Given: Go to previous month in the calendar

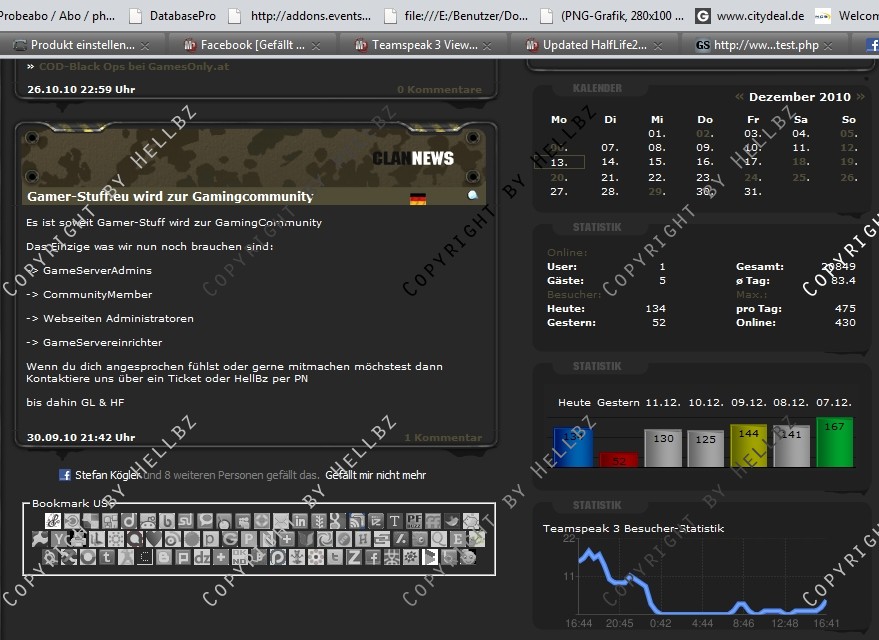Looking at the screenshot, I should [x=739, y=96].
